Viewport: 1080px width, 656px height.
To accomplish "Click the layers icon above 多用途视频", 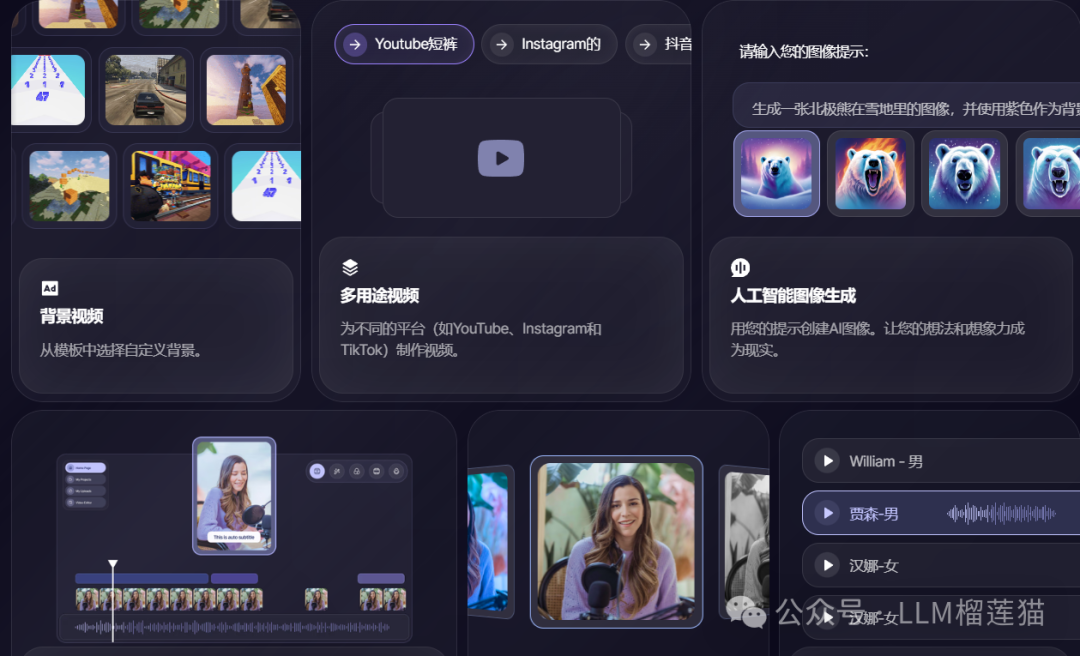I will (x=350, y=267).
